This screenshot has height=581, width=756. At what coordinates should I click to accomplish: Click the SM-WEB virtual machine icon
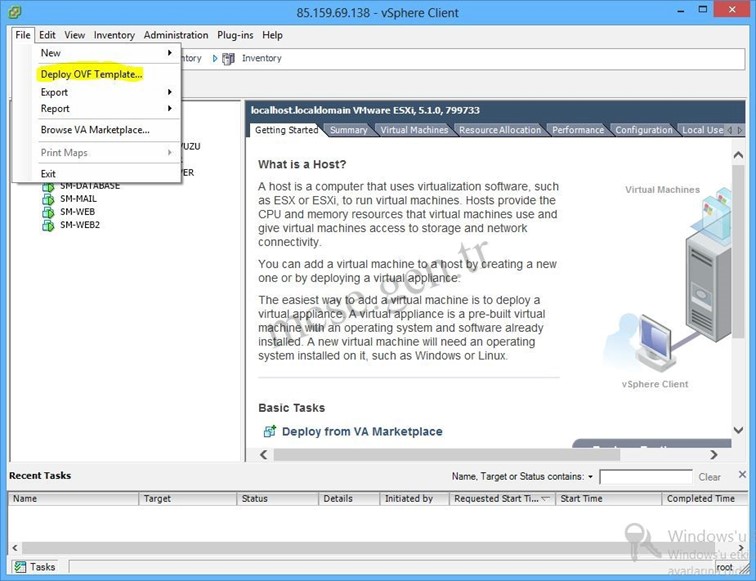48,212
